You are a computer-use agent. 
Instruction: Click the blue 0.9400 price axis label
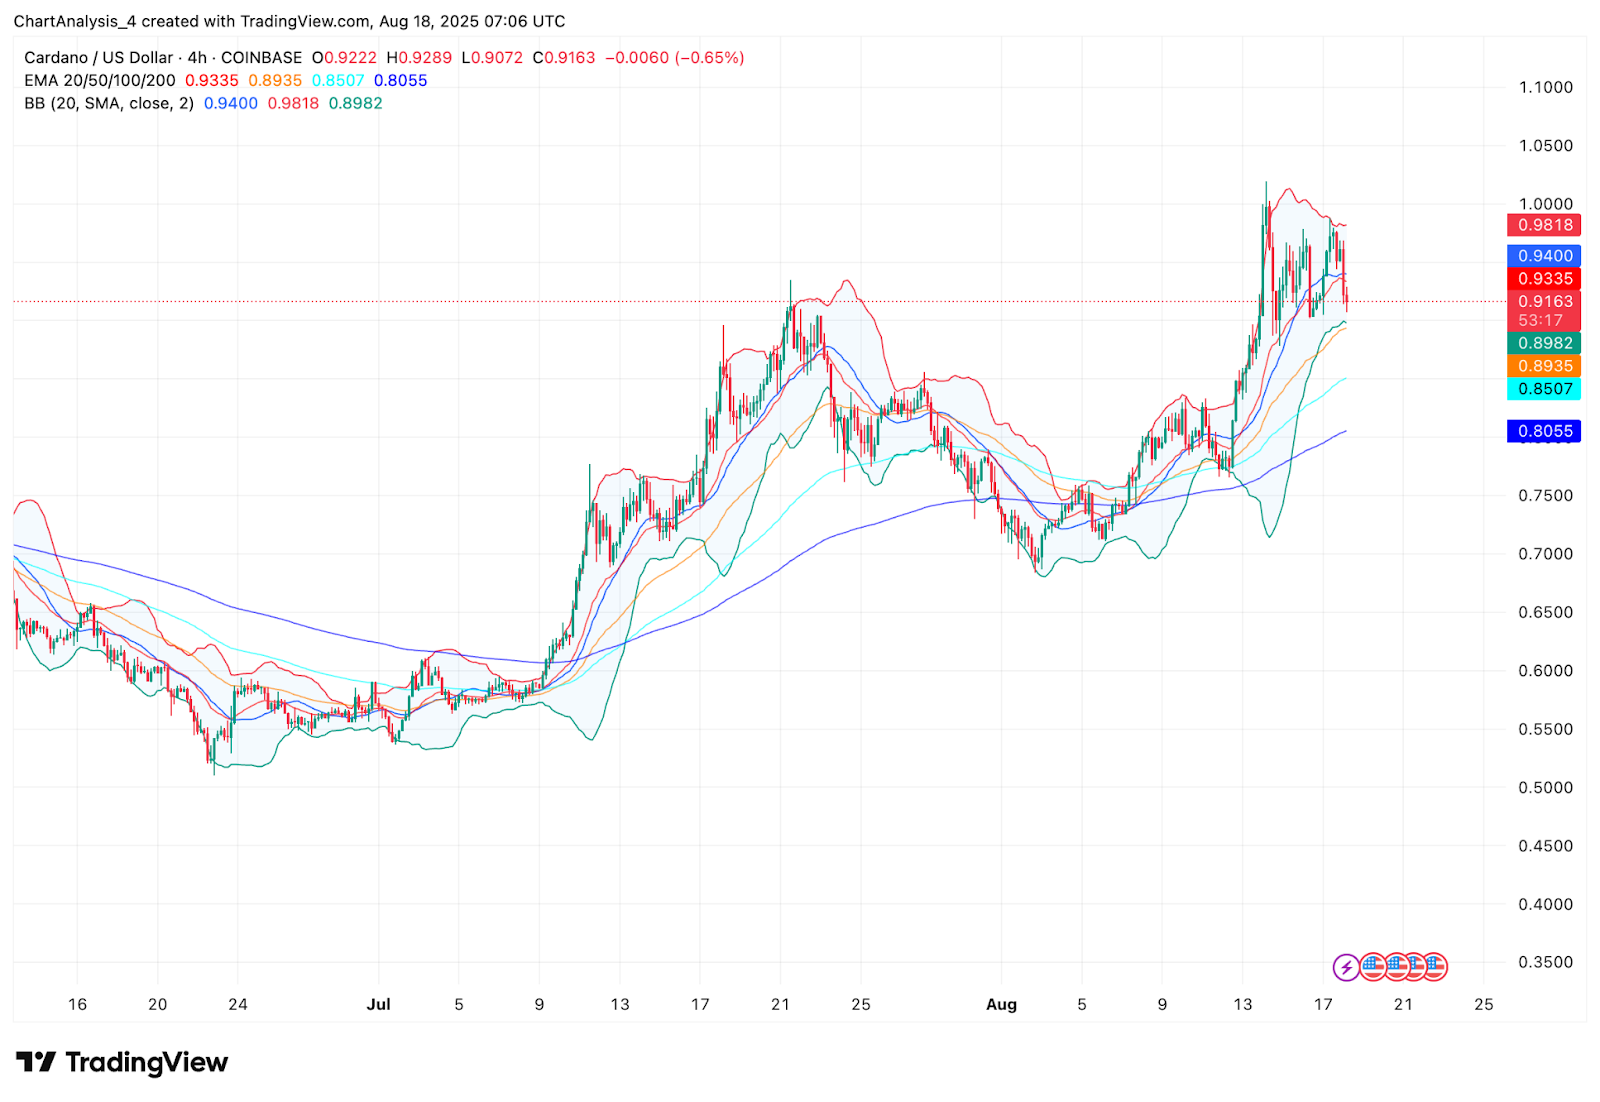(x=1544, y=256)
